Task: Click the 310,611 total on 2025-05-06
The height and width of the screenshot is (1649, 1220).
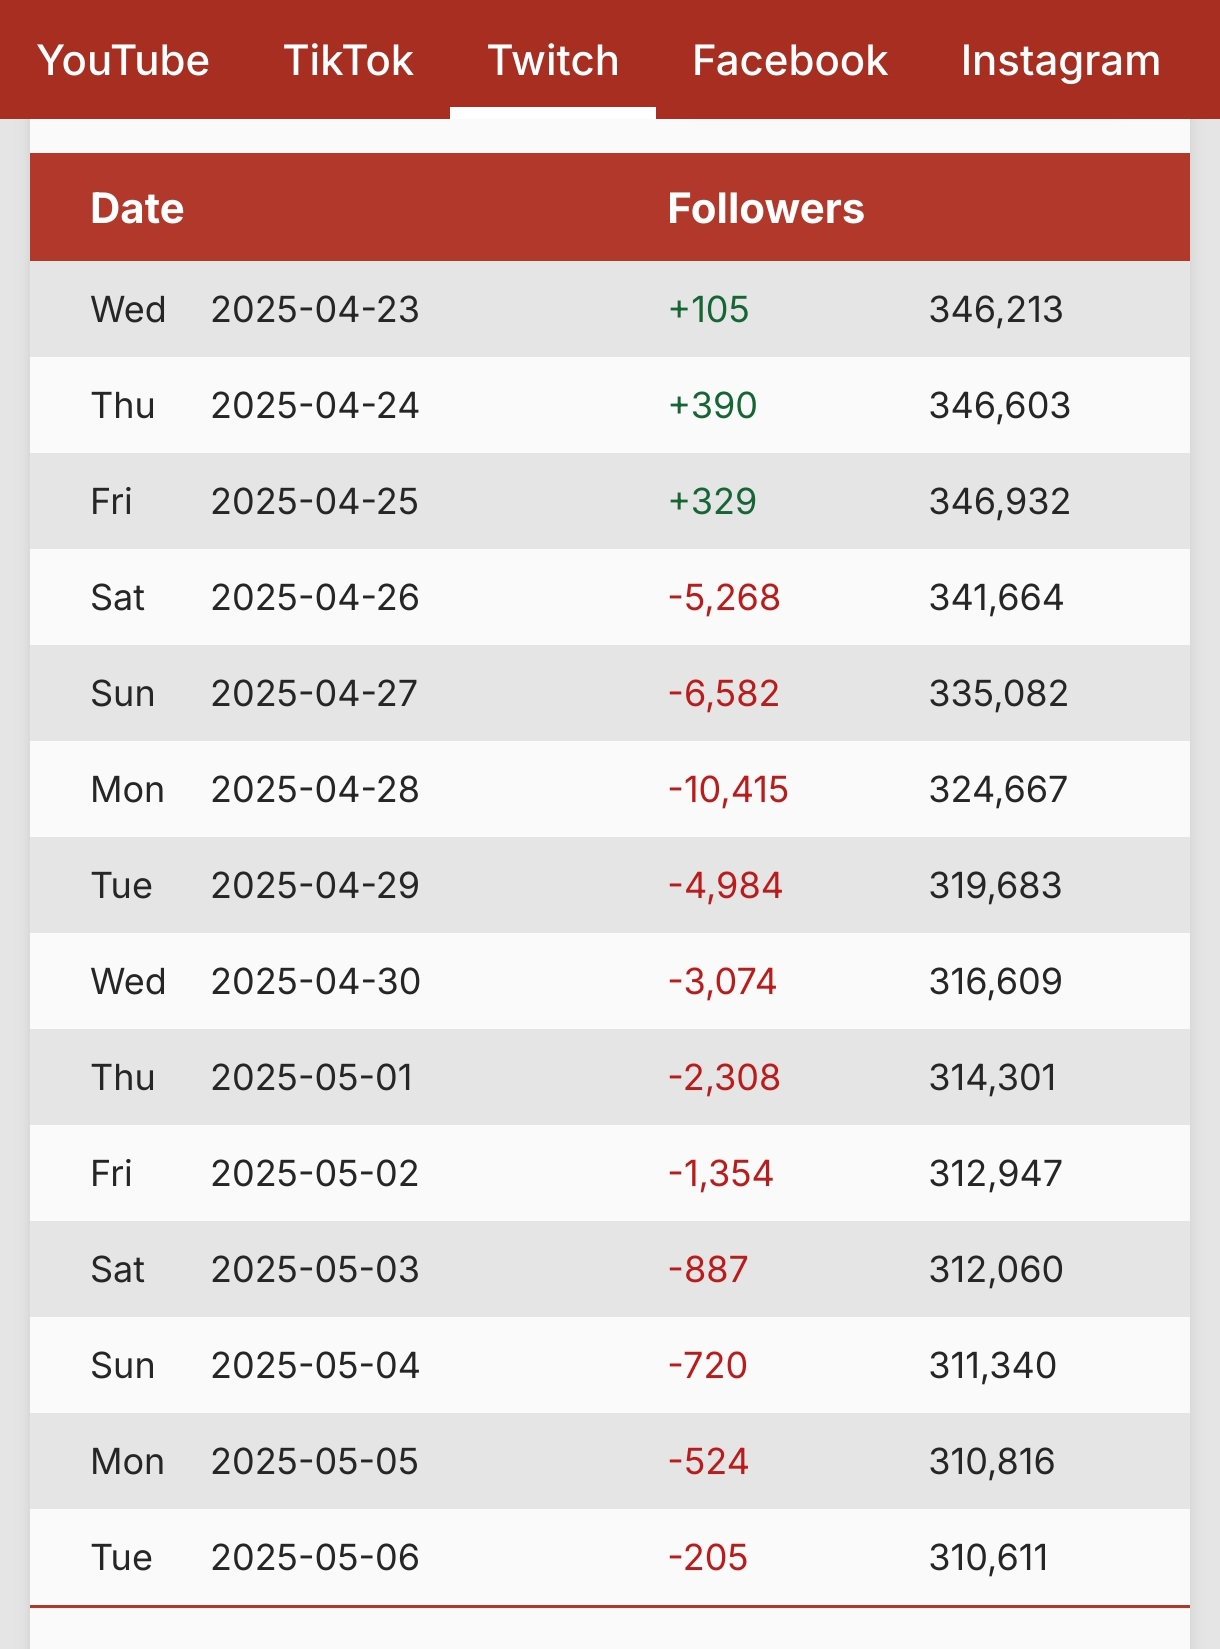Action: pos(989,1557)
